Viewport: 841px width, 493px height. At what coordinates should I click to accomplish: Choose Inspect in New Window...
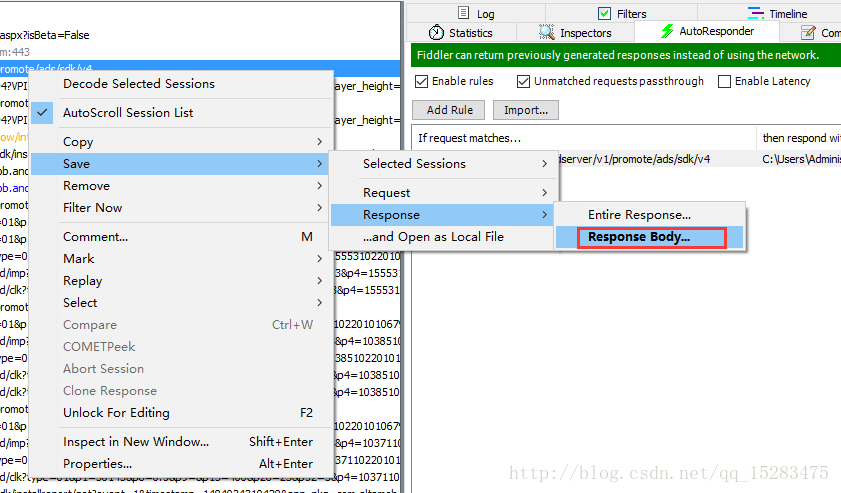181,442
